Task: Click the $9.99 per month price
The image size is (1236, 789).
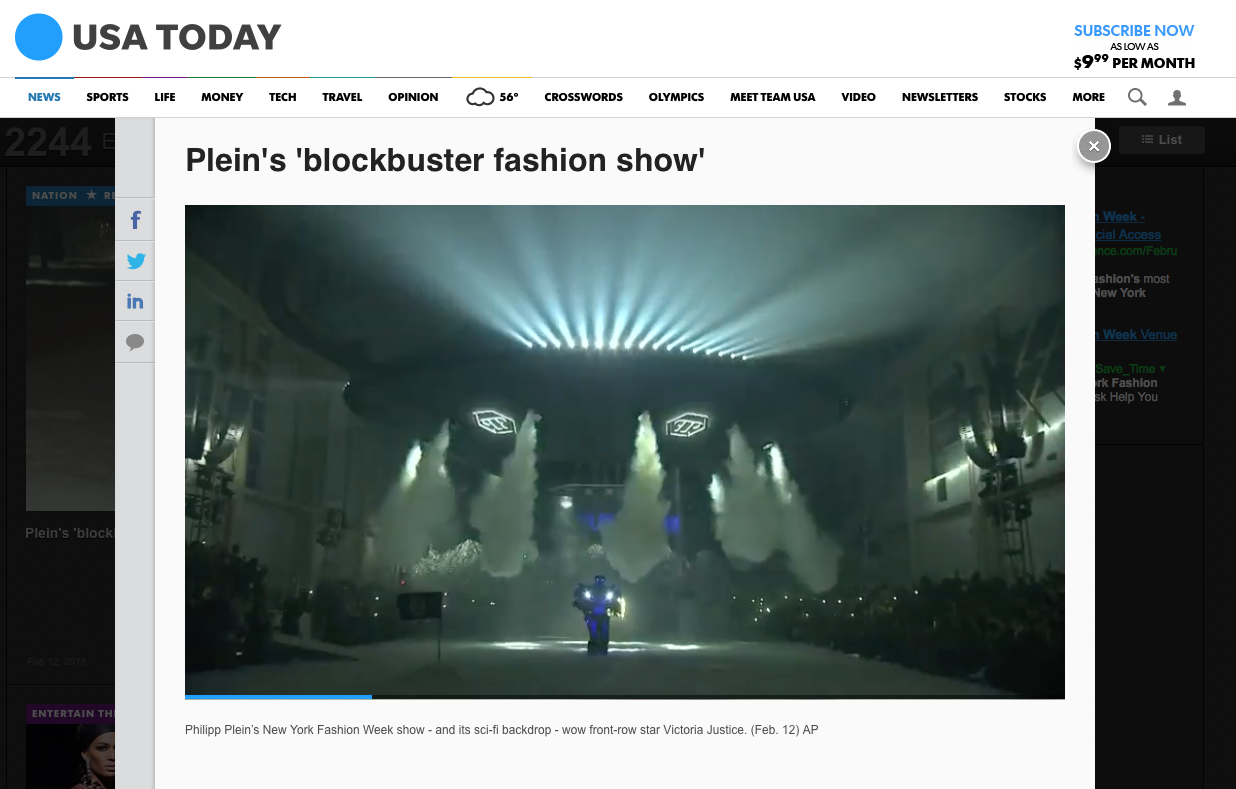Action: pyautogui.click(x=1134, y=62)
